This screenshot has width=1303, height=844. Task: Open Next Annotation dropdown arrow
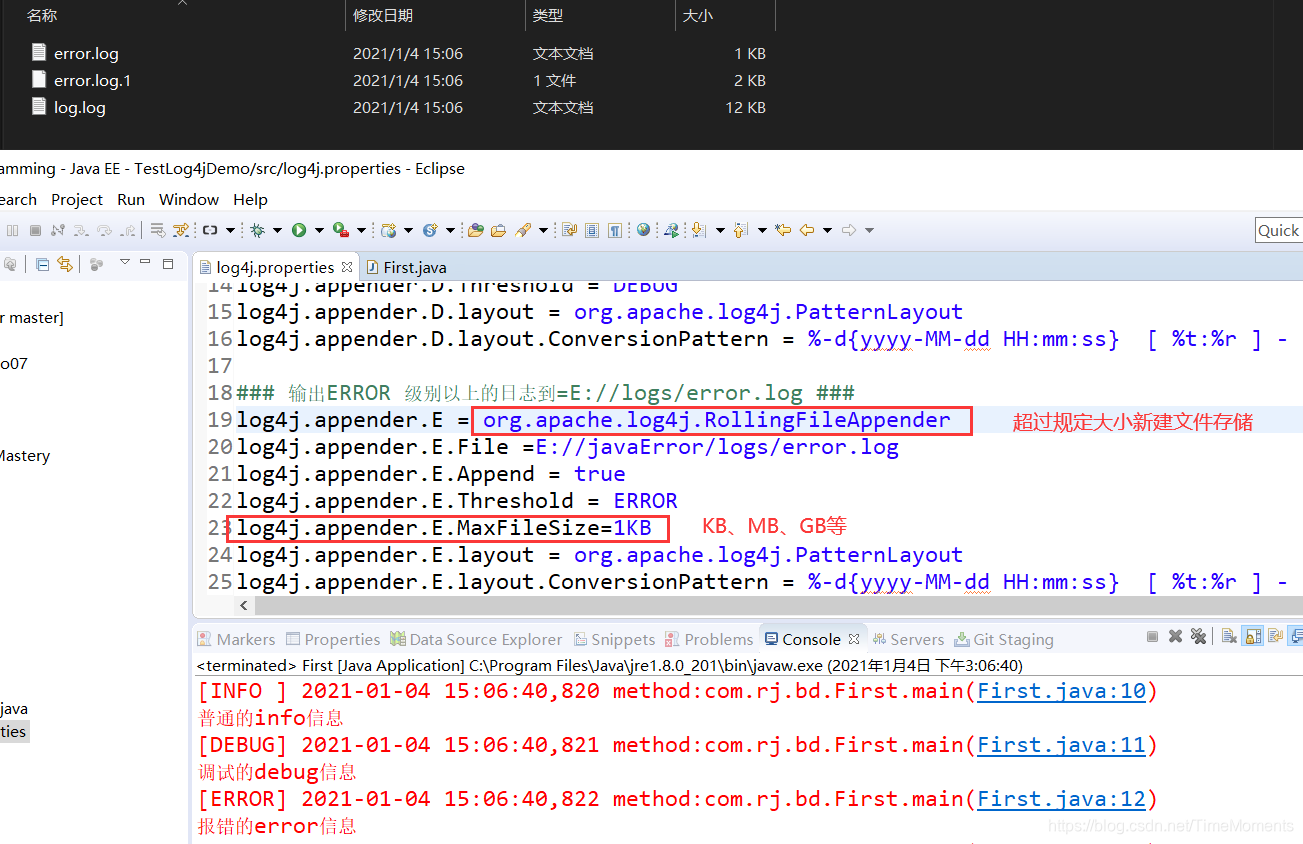(720, 230)
